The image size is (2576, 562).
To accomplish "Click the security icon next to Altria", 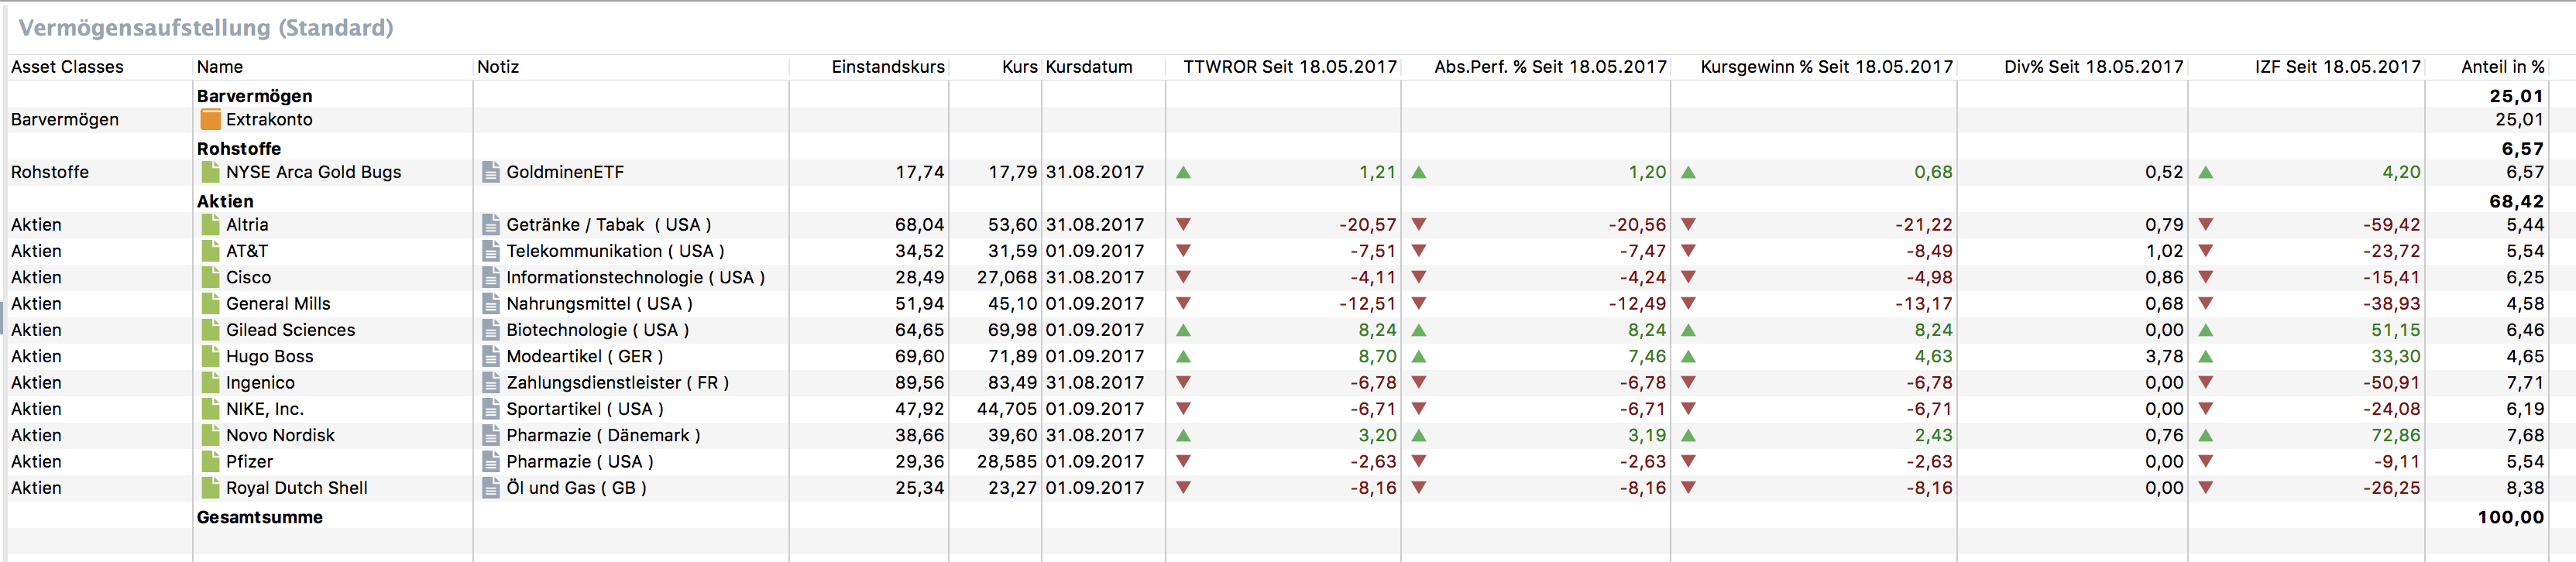I will pos(210,225).
